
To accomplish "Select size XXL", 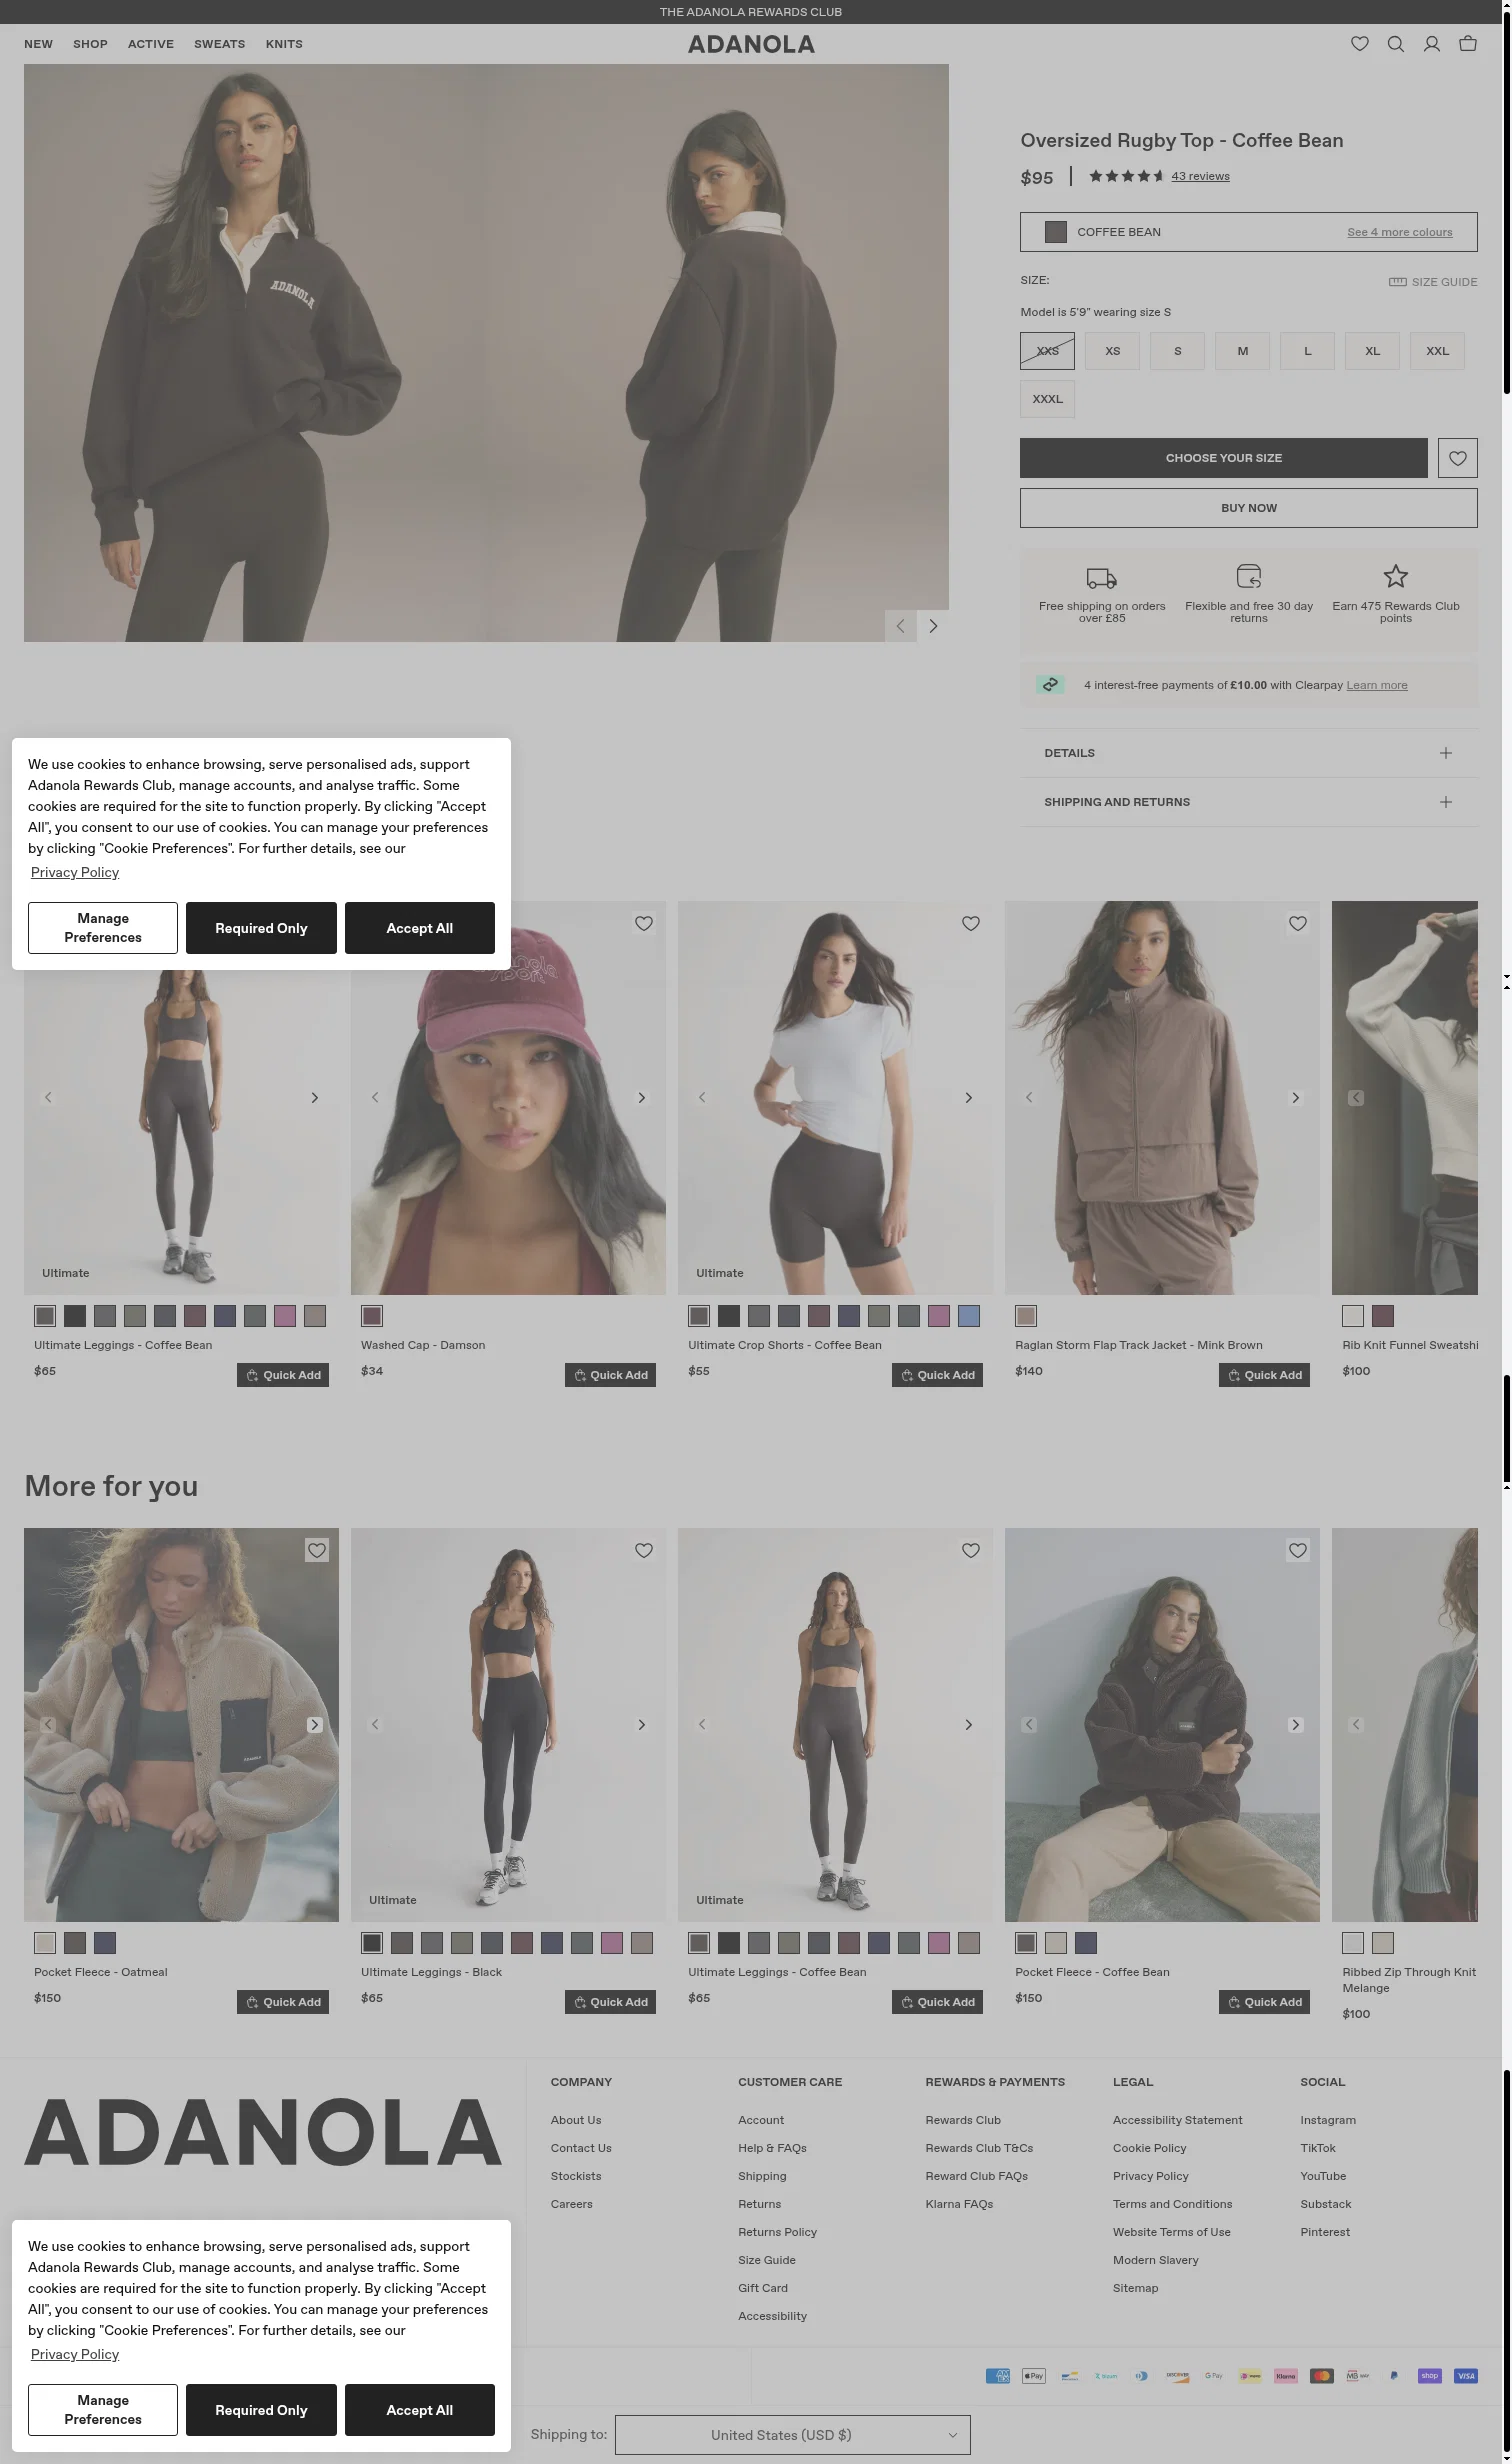I will pos(1438,351).
